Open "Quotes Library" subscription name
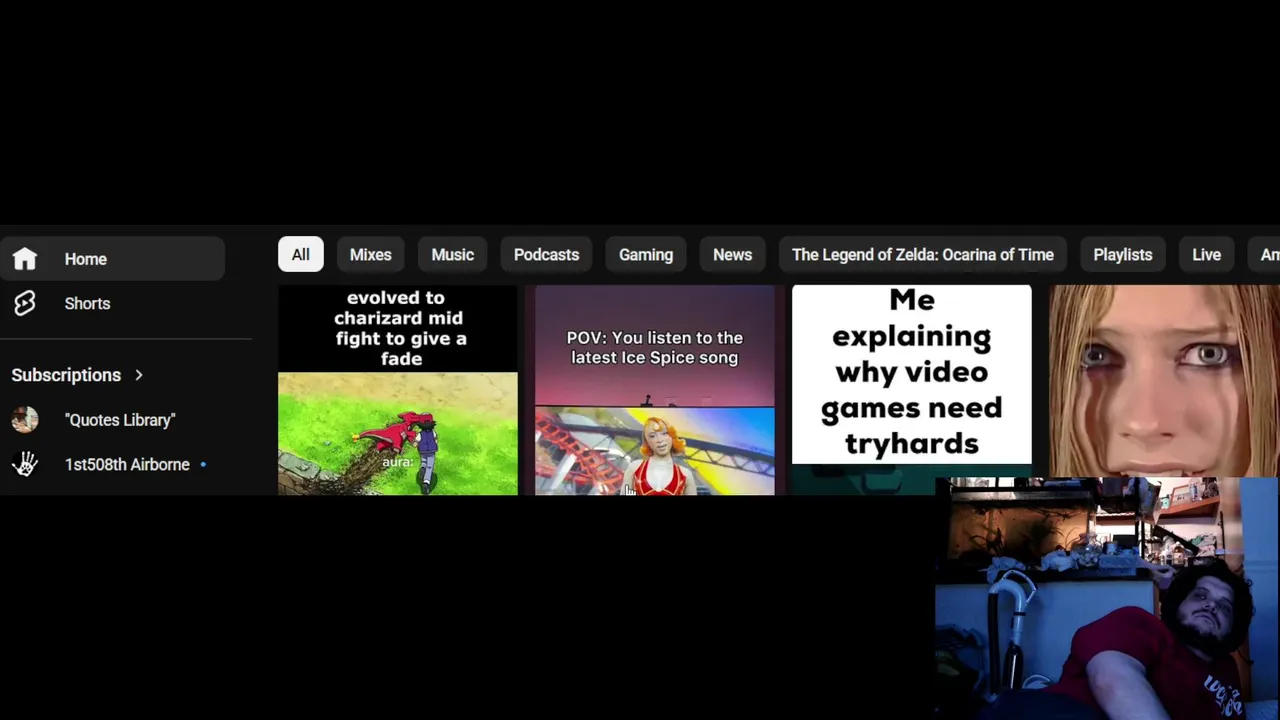Screen dimensions: 1280x720 tap(120, 420)
